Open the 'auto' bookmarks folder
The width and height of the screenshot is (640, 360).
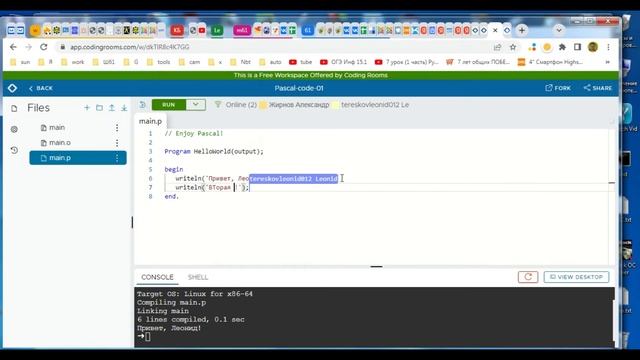tap(271, 62)
